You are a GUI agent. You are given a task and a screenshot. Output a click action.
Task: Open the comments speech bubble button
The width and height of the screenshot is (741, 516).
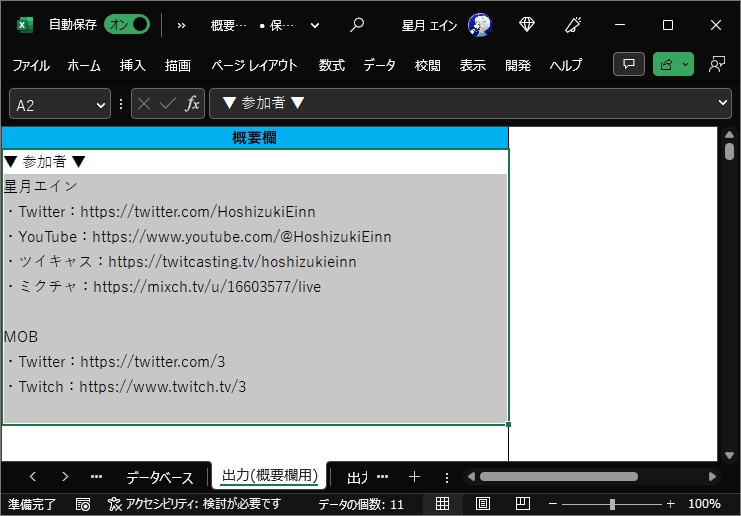(x=629, y=64)
